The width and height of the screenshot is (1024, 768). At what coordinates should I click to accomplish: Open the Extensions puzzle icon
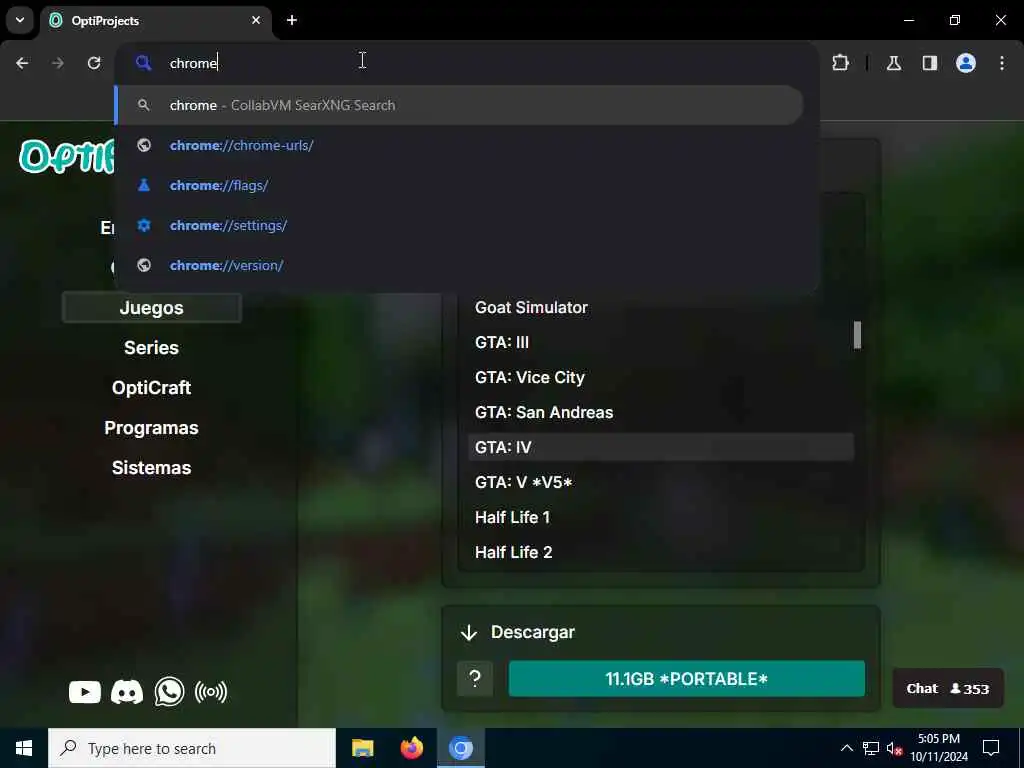pyautogui.click(x=840, y=63)
